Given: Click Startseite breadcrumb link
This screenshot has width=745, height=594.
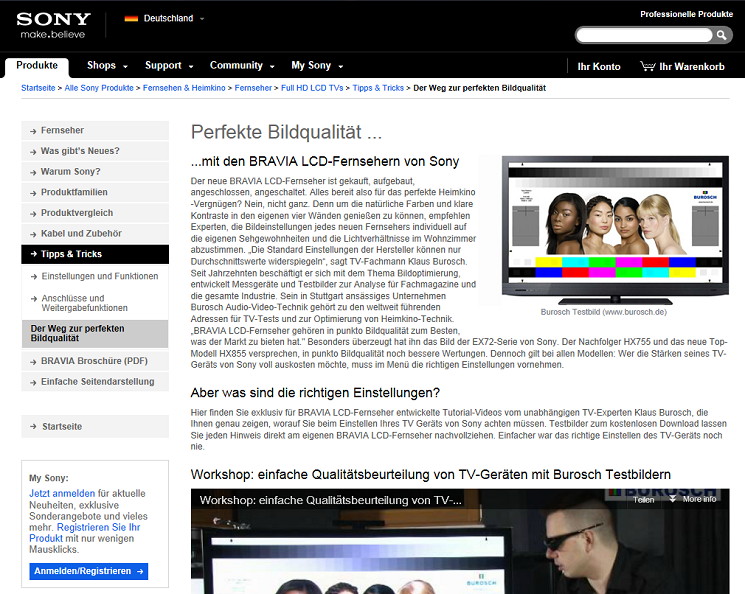Looking at the screenshot, I should (38, 88).
